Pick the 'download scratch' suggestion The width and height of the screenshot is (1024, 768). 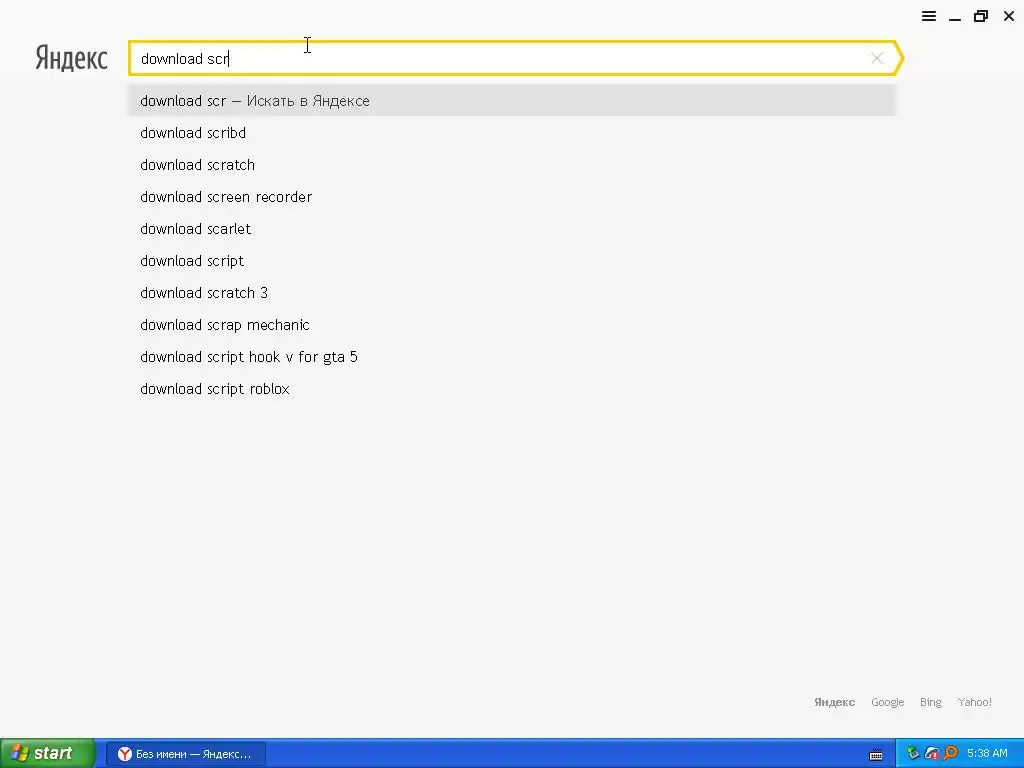click(x=512, y=165)
